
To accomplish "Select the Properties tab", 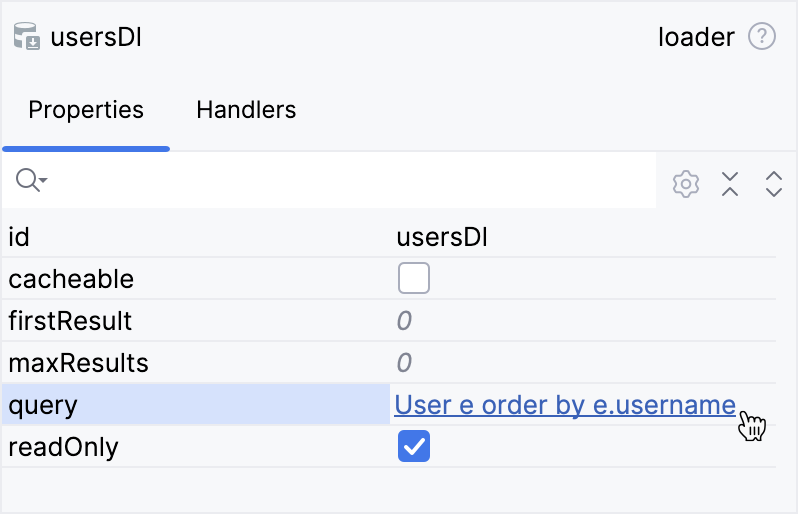I will point(86,110).
